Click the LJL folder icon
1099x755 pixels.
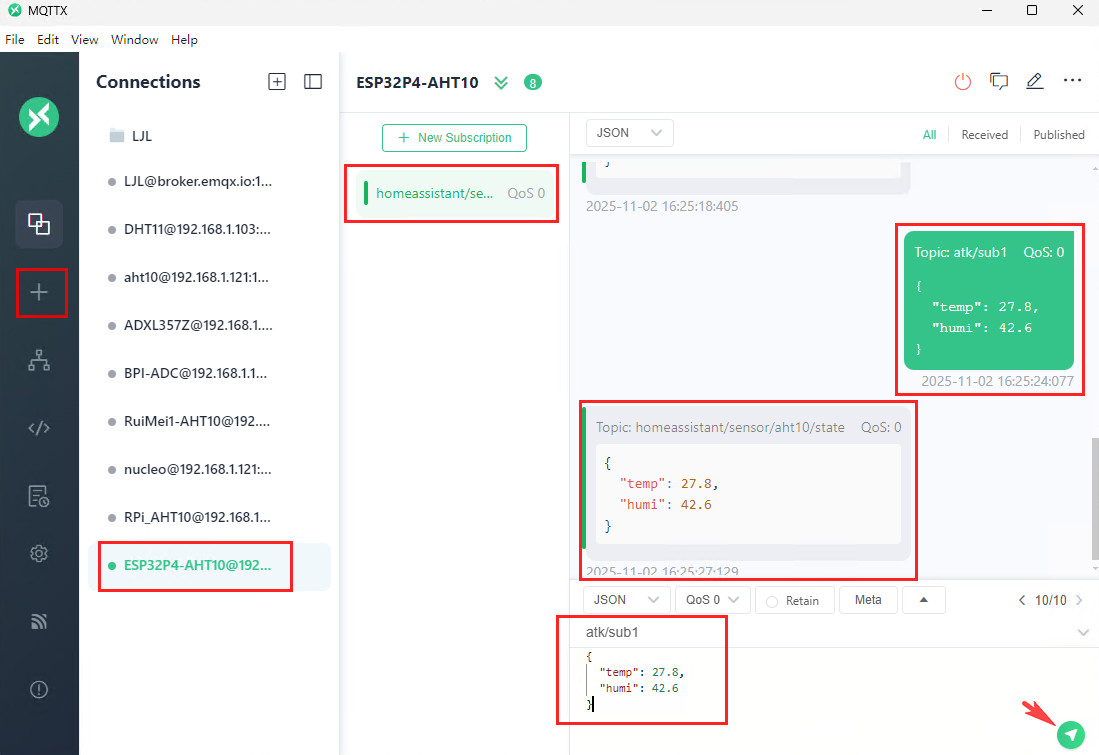117,135
